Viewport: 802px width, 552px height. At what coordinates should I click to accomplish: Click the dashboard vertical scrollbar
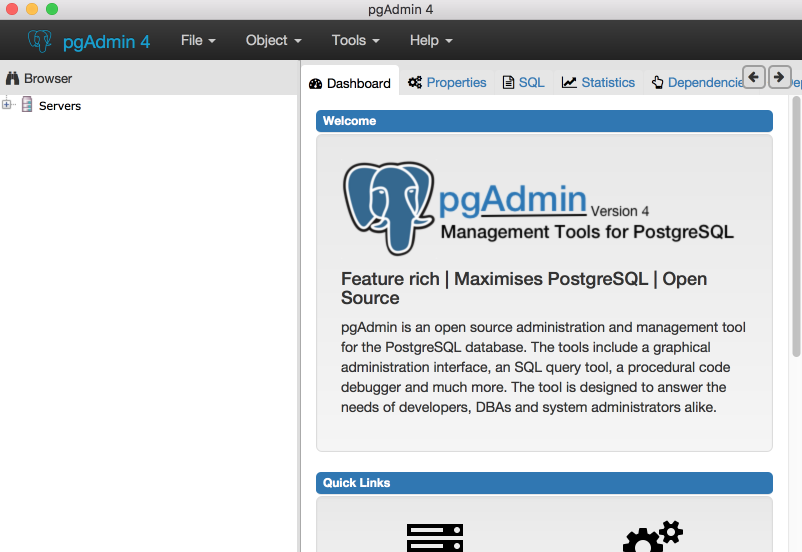796,226
